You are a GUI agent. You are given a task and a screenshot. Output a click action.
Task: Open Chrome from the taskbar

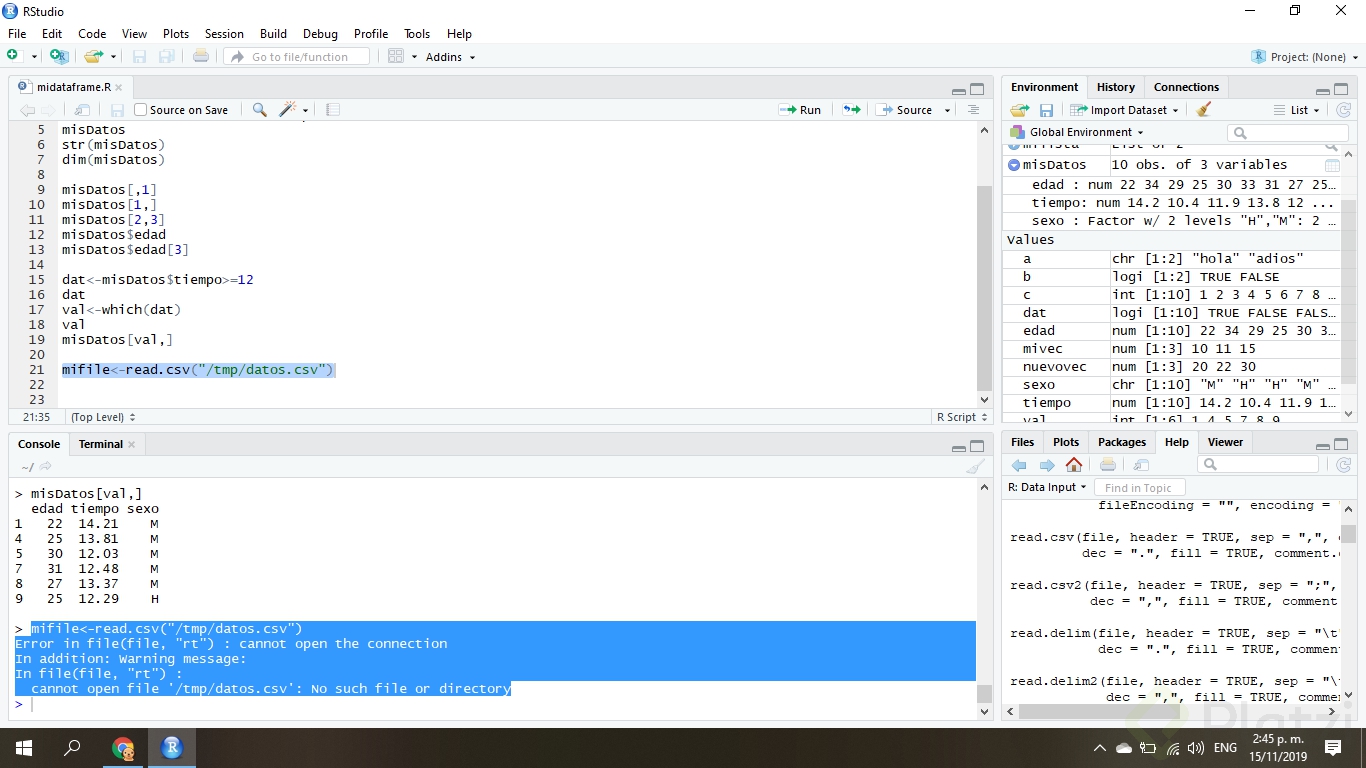click(123, 748)
